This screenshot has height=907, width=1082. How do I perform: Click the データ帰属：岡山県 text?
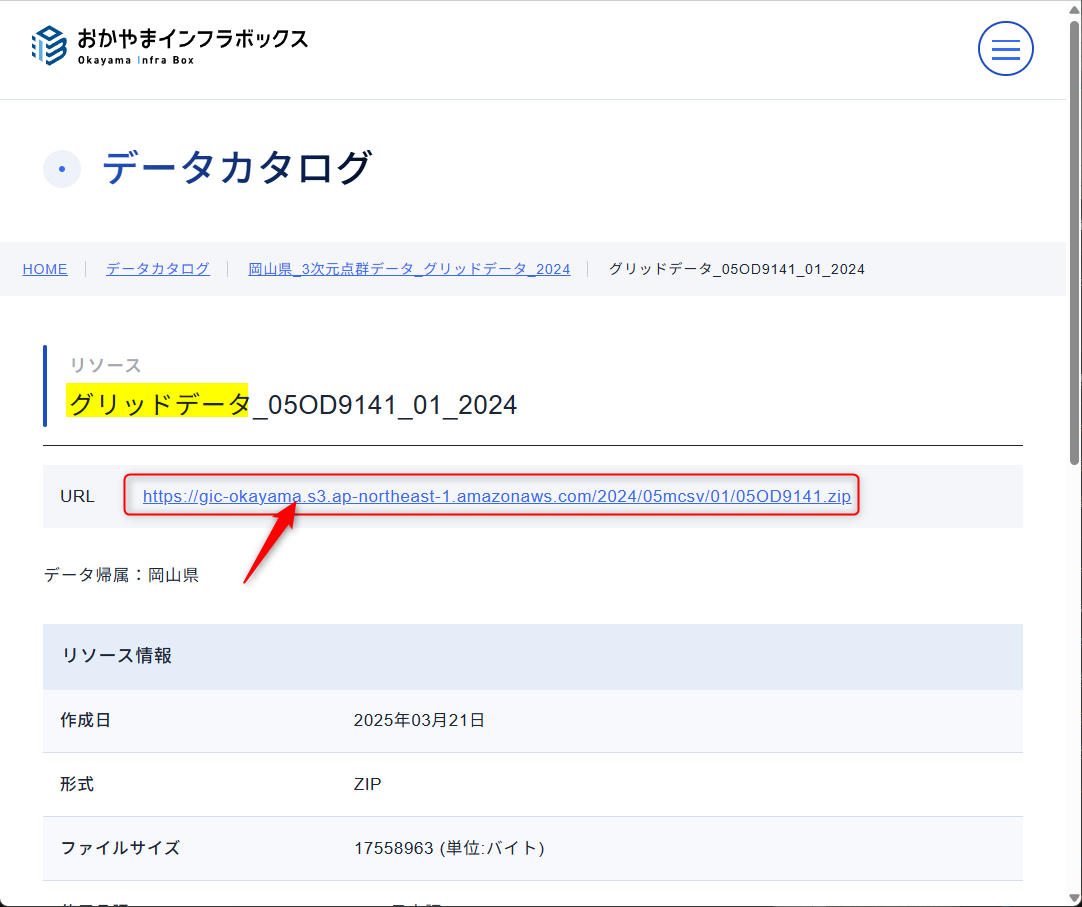121,575
